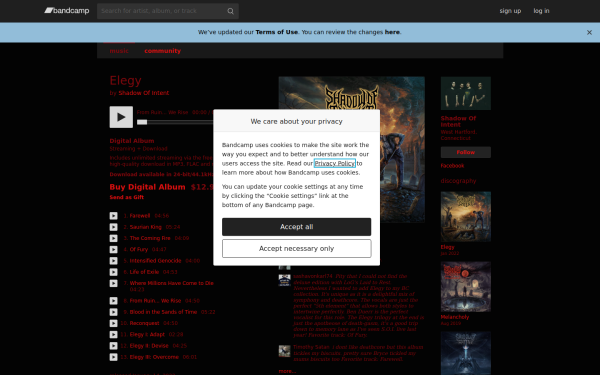The height and width of the screenshot is (375, 600).
Task: Play track 1 Farewell
Action: click(114, 216)
